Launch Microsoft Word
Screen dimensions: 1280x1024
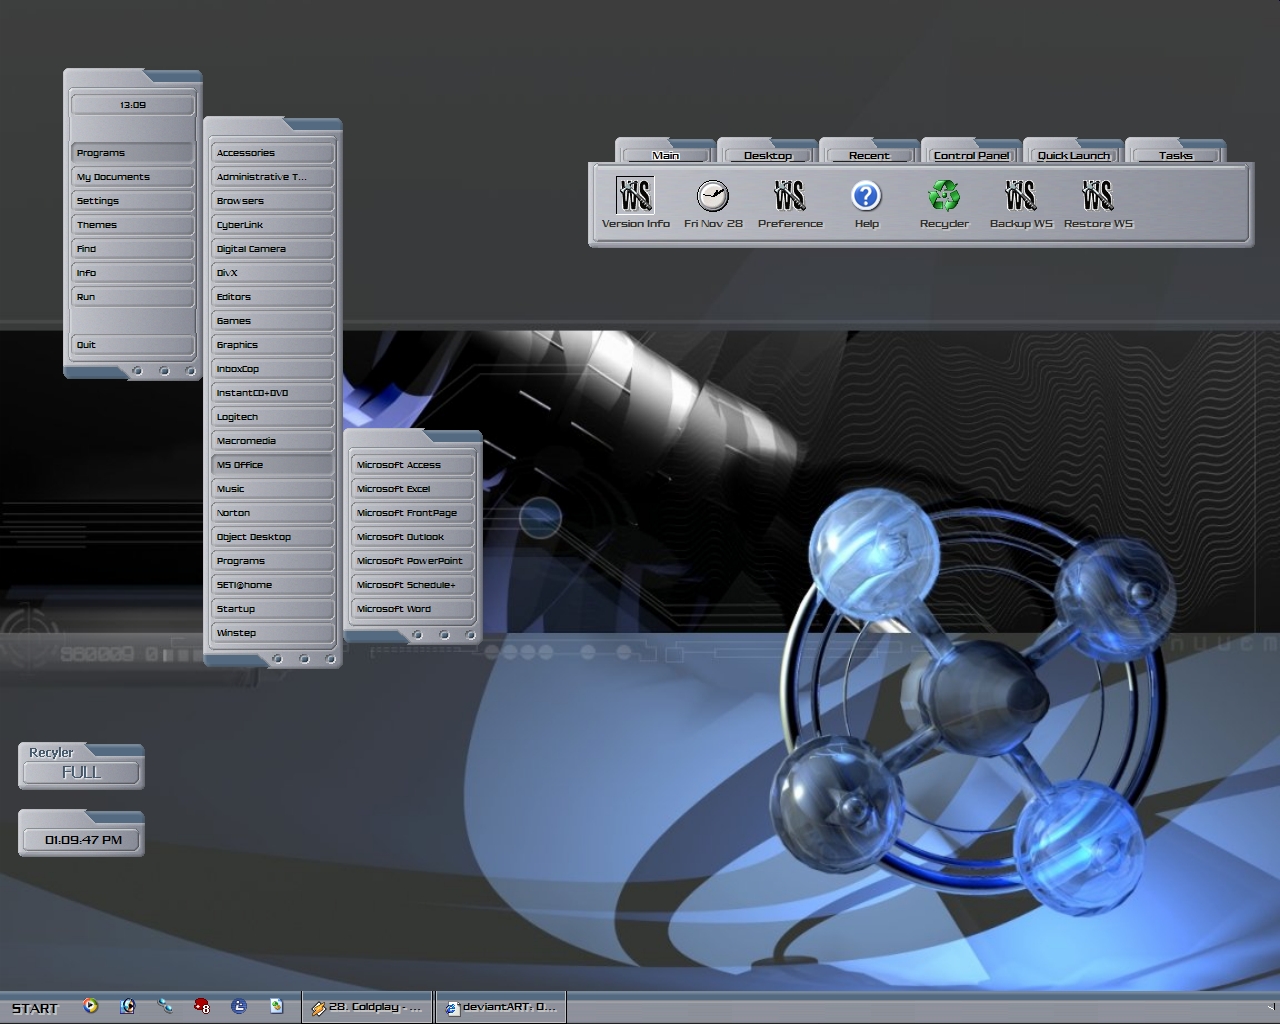(x=413, y=609)
